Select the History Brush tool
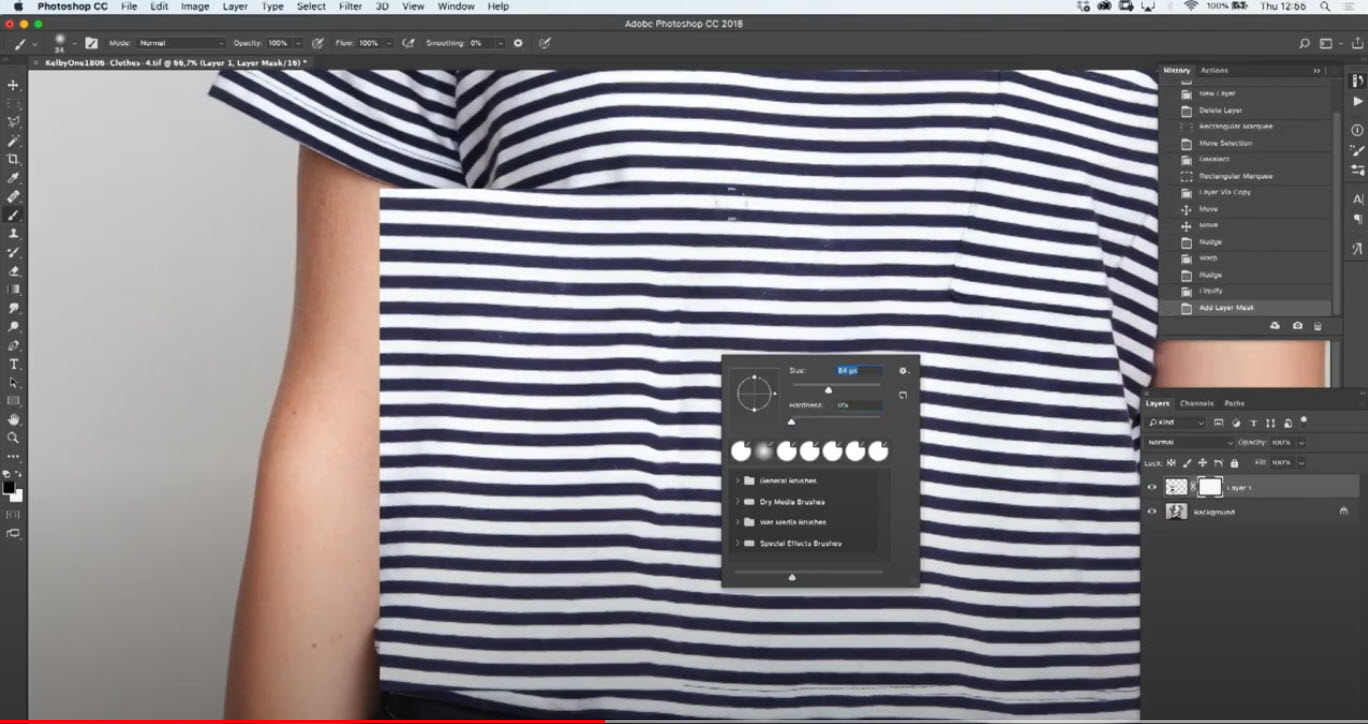The height and width of the screenshot is (724, 1368). (x=13, y=252)
